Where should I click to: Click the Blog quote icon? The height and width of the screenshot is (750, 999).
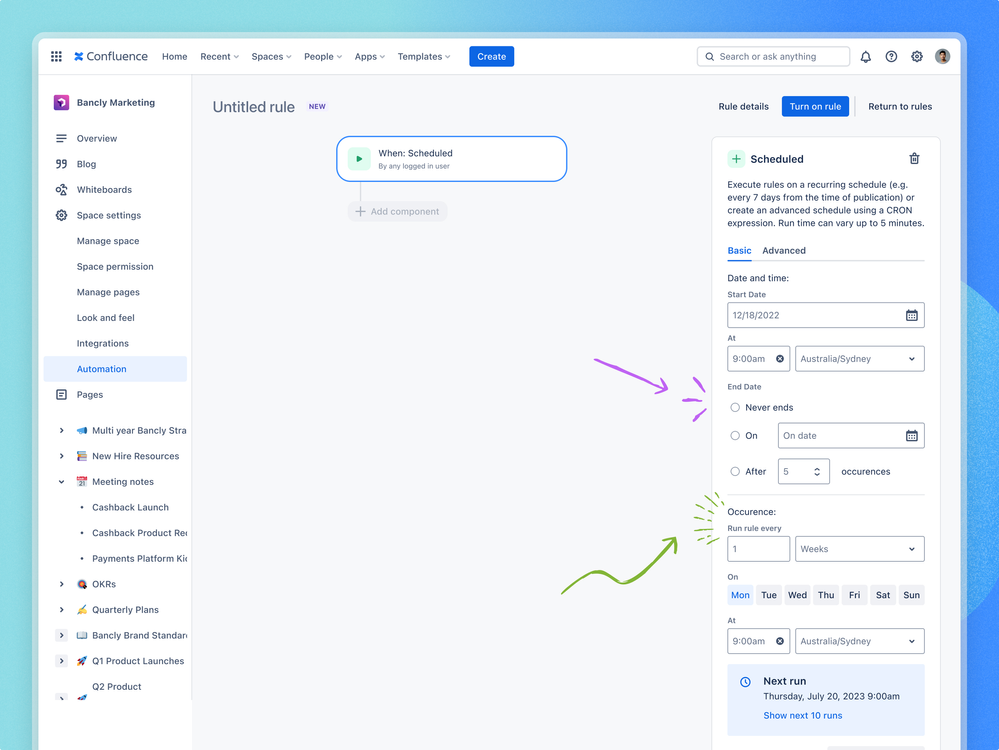pyautogui.click(x=61, y=164)
